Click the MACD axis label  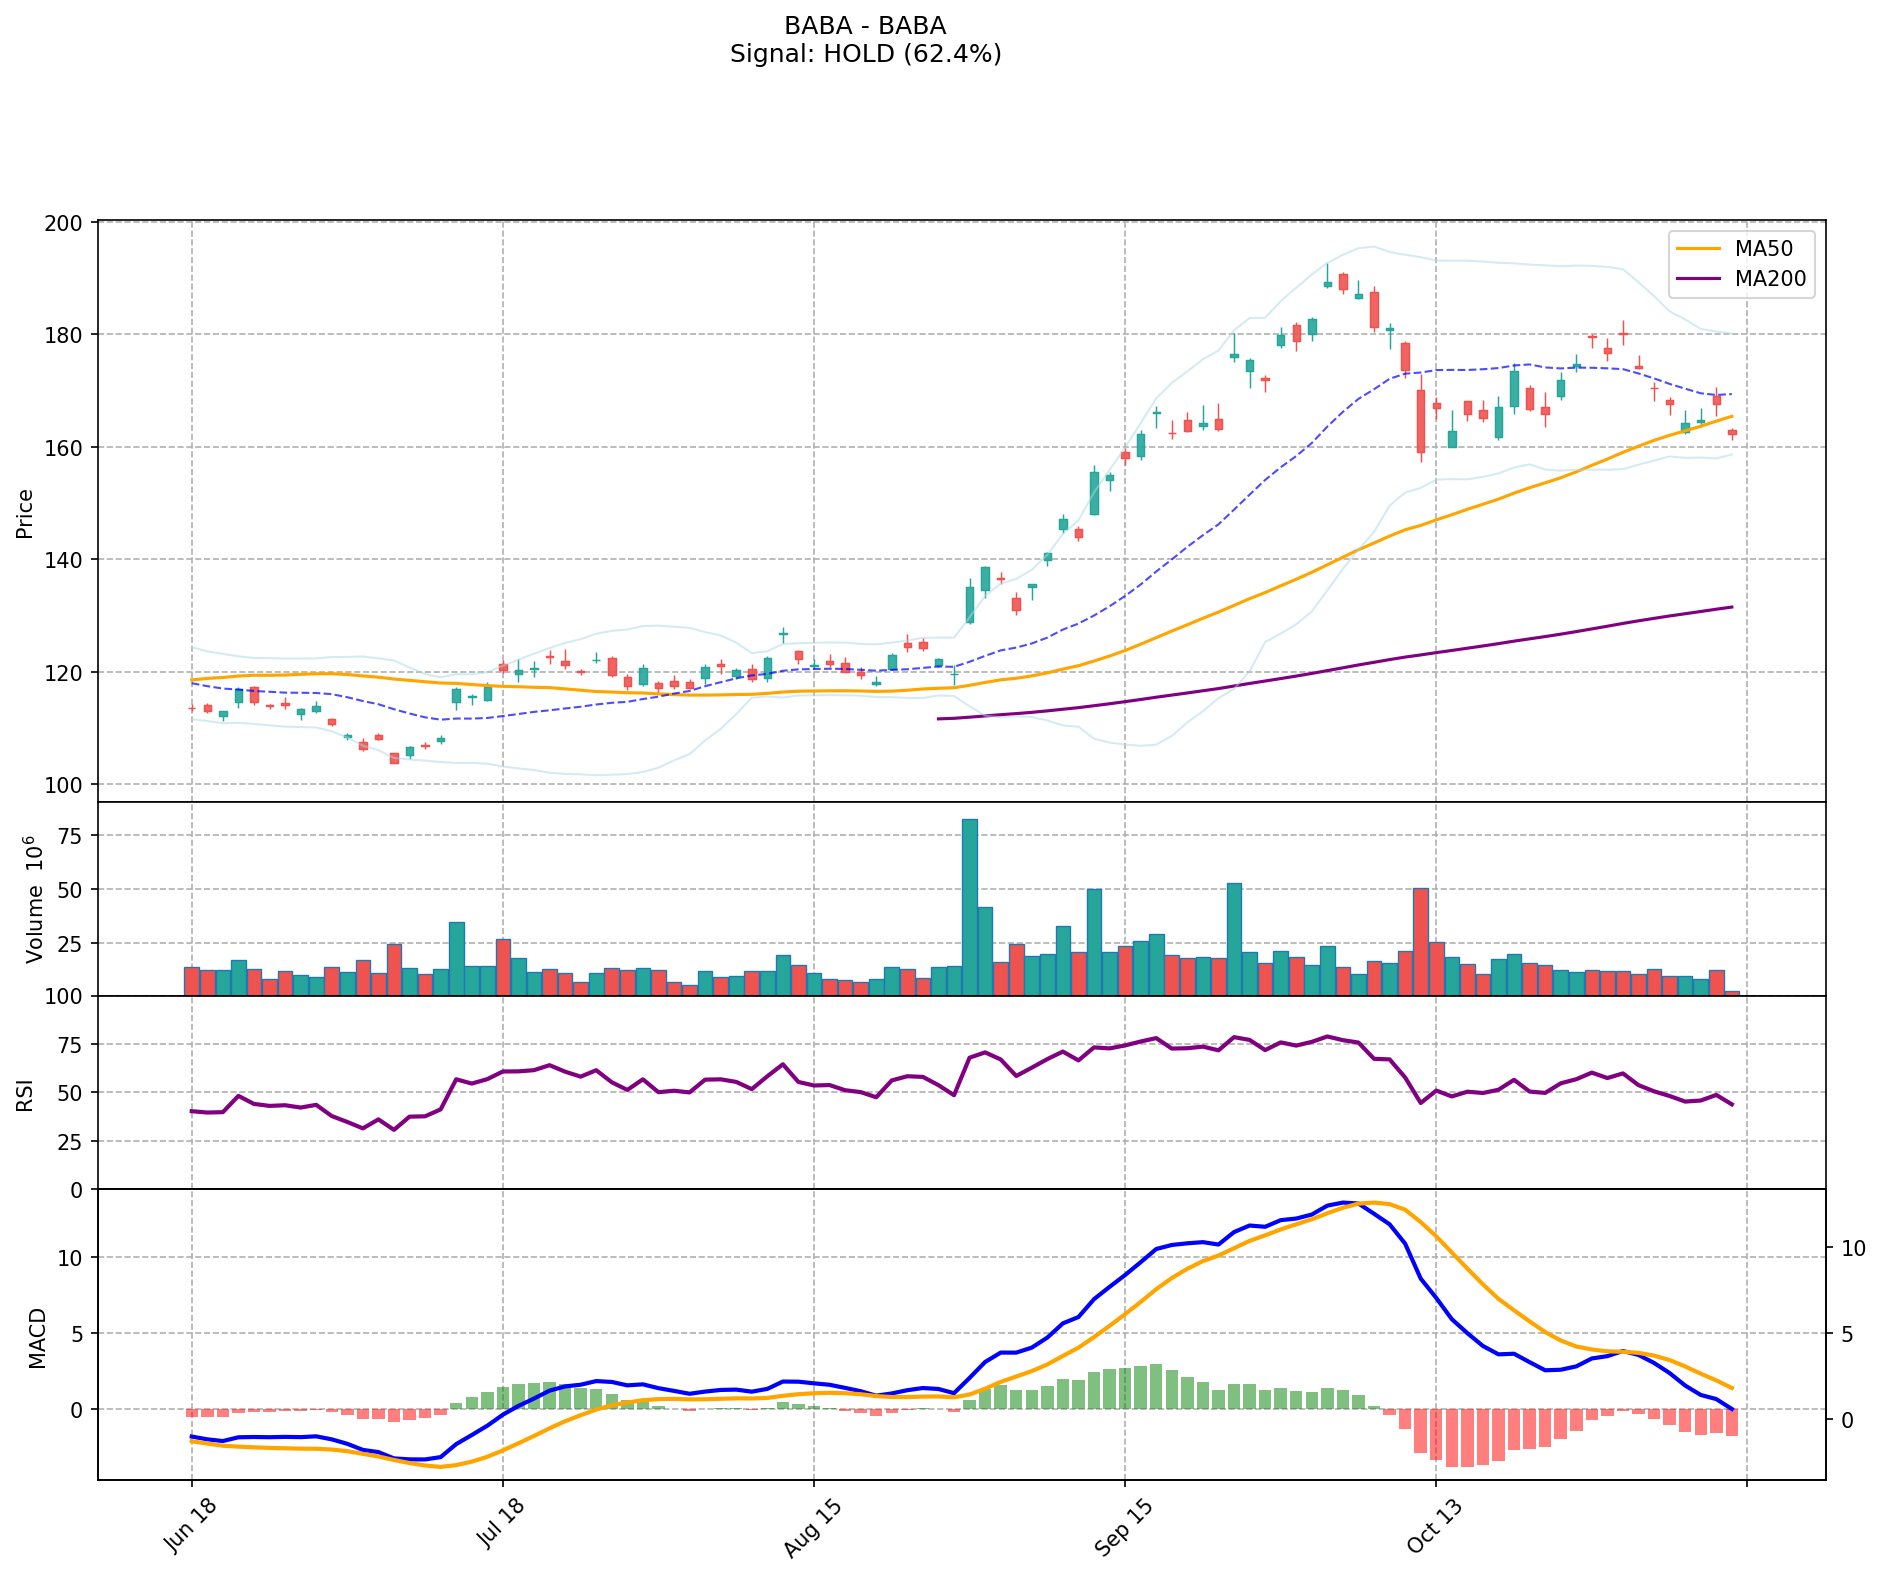point(36,1337)
